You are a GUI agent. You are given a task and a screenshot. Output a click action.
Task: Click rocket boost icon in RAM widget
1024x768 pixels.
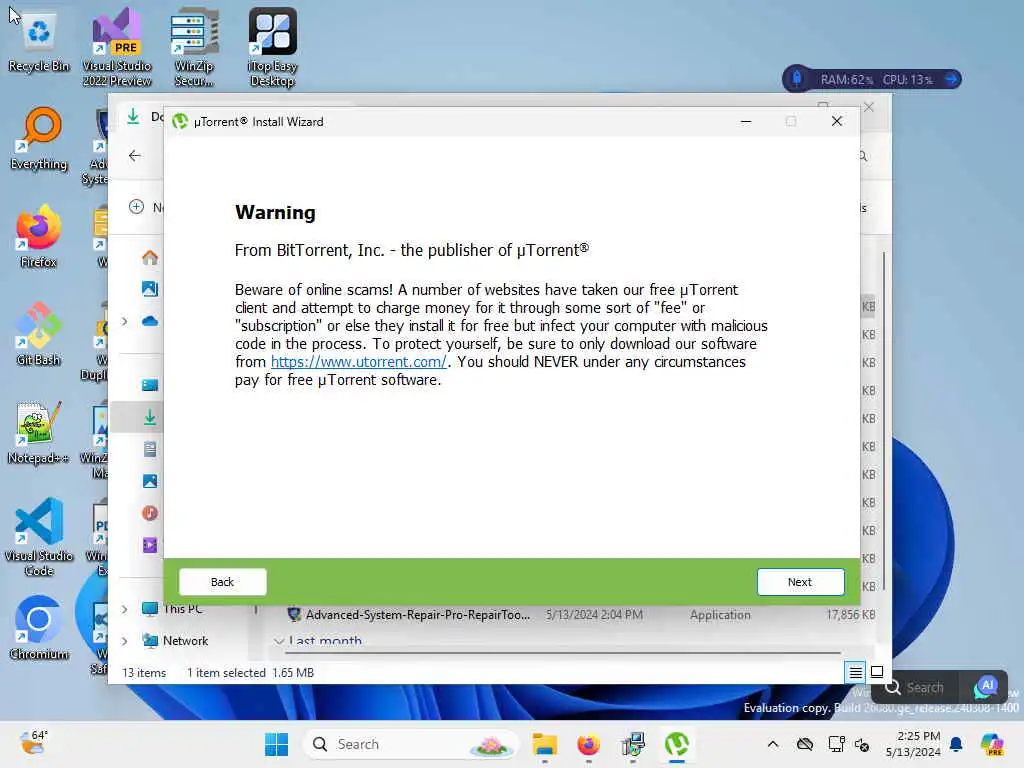coord(797,80)
